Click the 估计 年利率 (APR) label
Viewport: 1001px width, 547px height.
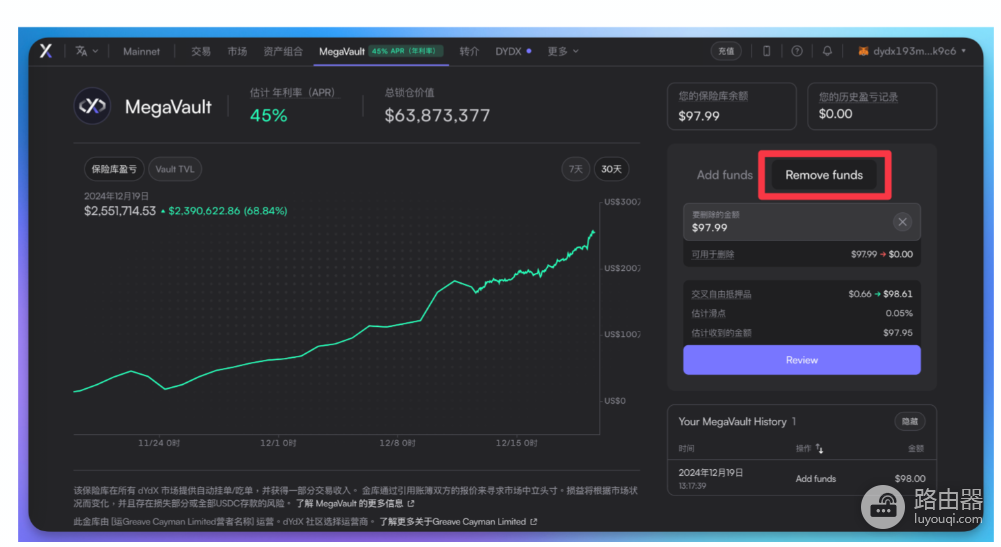click(x=292, y=93)
